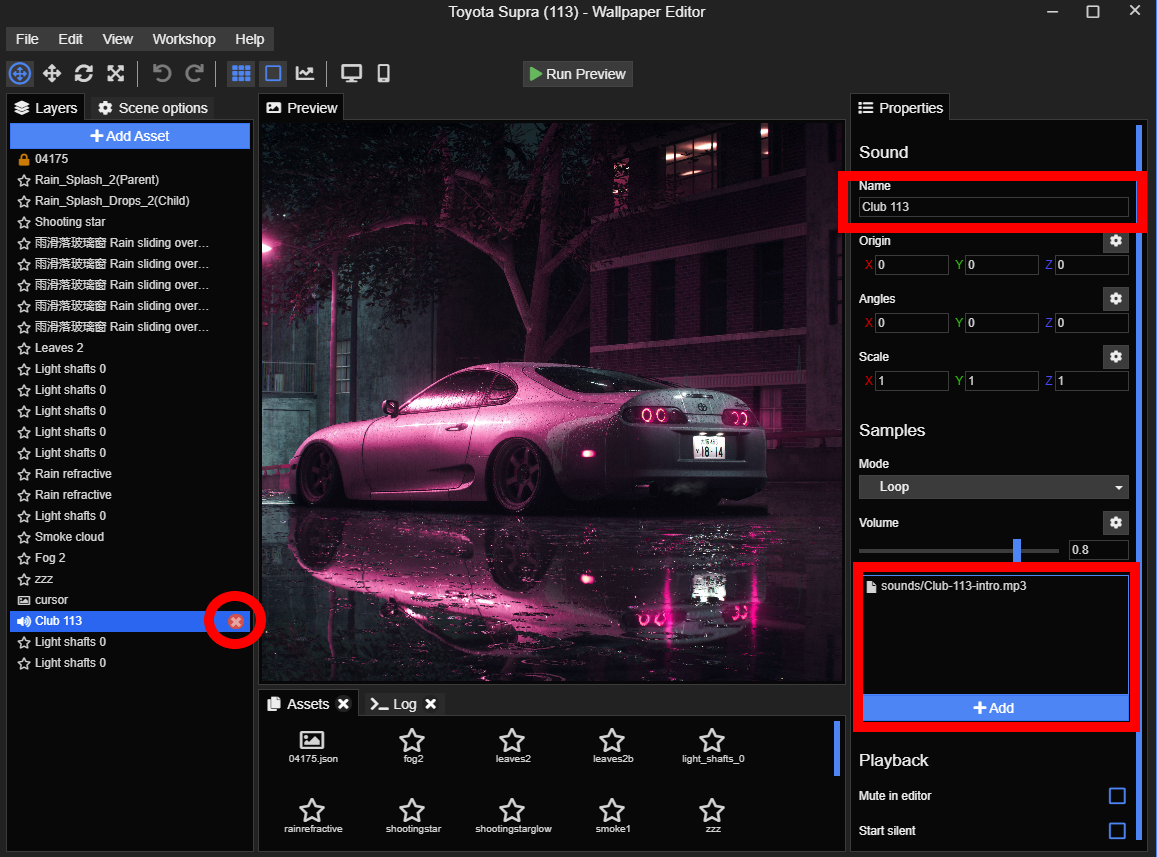
Task: Select Rain_Splash_Drops_2(Child) layer
Action: [130, 201]
